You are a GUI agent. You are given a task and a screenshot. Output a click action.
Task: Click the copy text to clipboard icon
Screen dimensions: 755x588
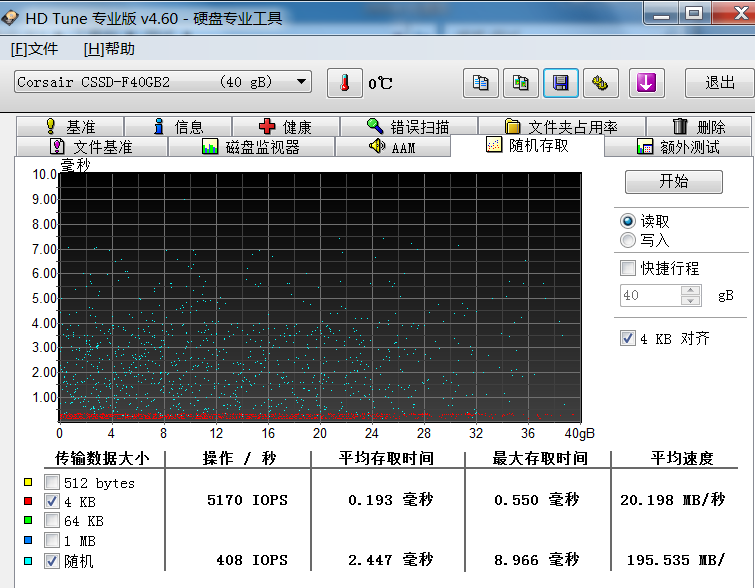click(480, 83)
